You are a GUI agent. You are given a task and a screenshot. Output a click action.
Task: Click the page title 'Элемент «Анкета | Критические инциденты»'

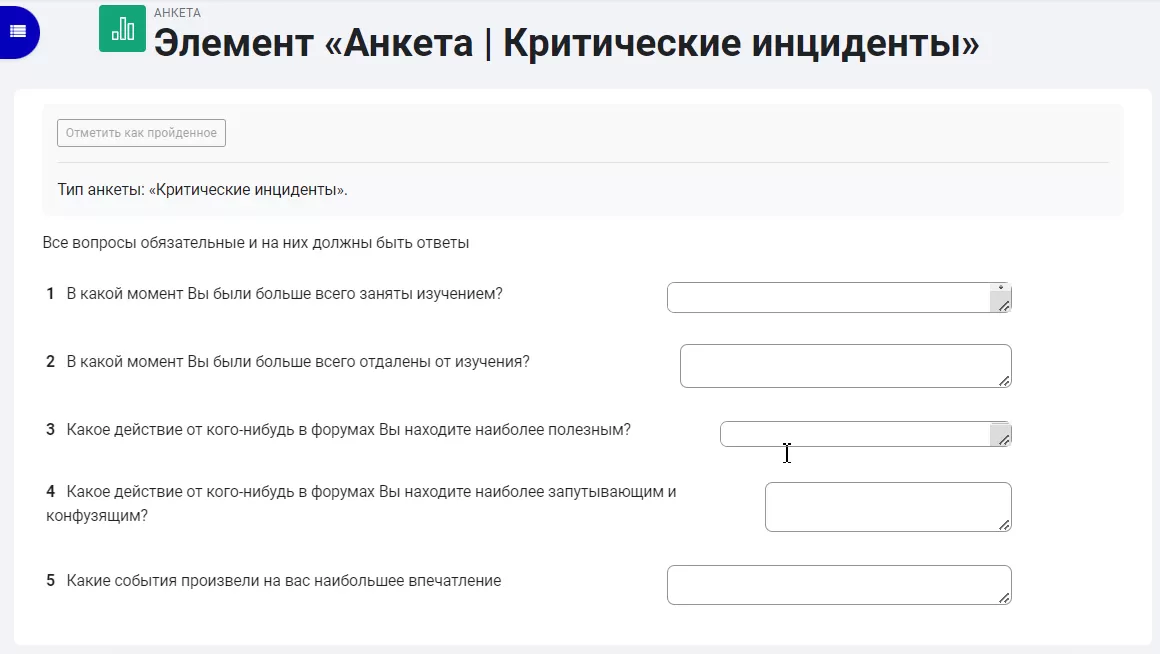click(x=566, y=43)
